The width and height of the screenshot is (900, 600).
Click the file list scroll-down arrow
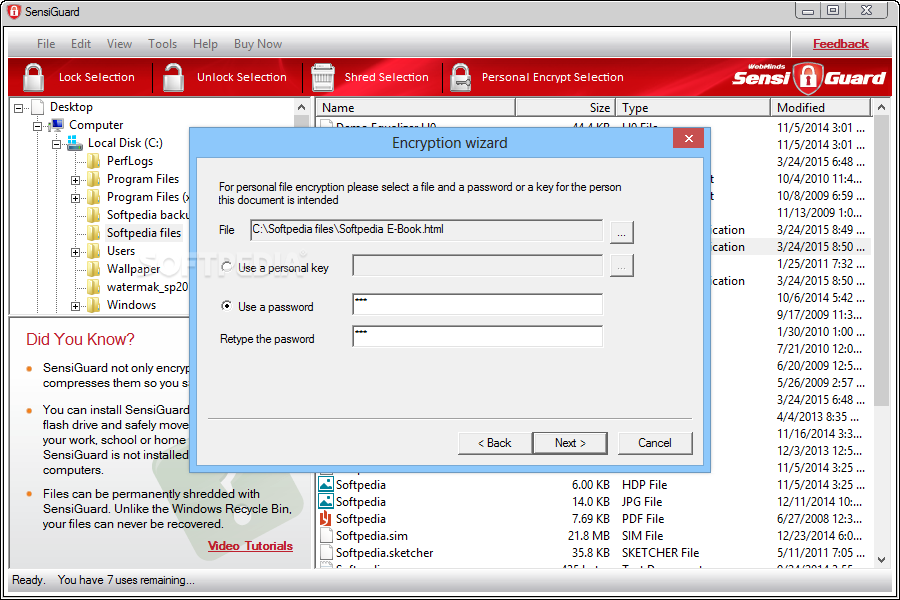[x=881, y=560]
